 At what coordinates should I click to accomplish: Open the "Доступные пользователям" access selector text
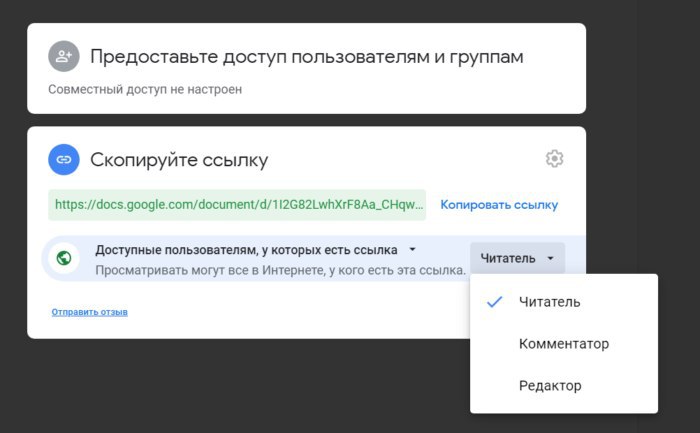246,250
